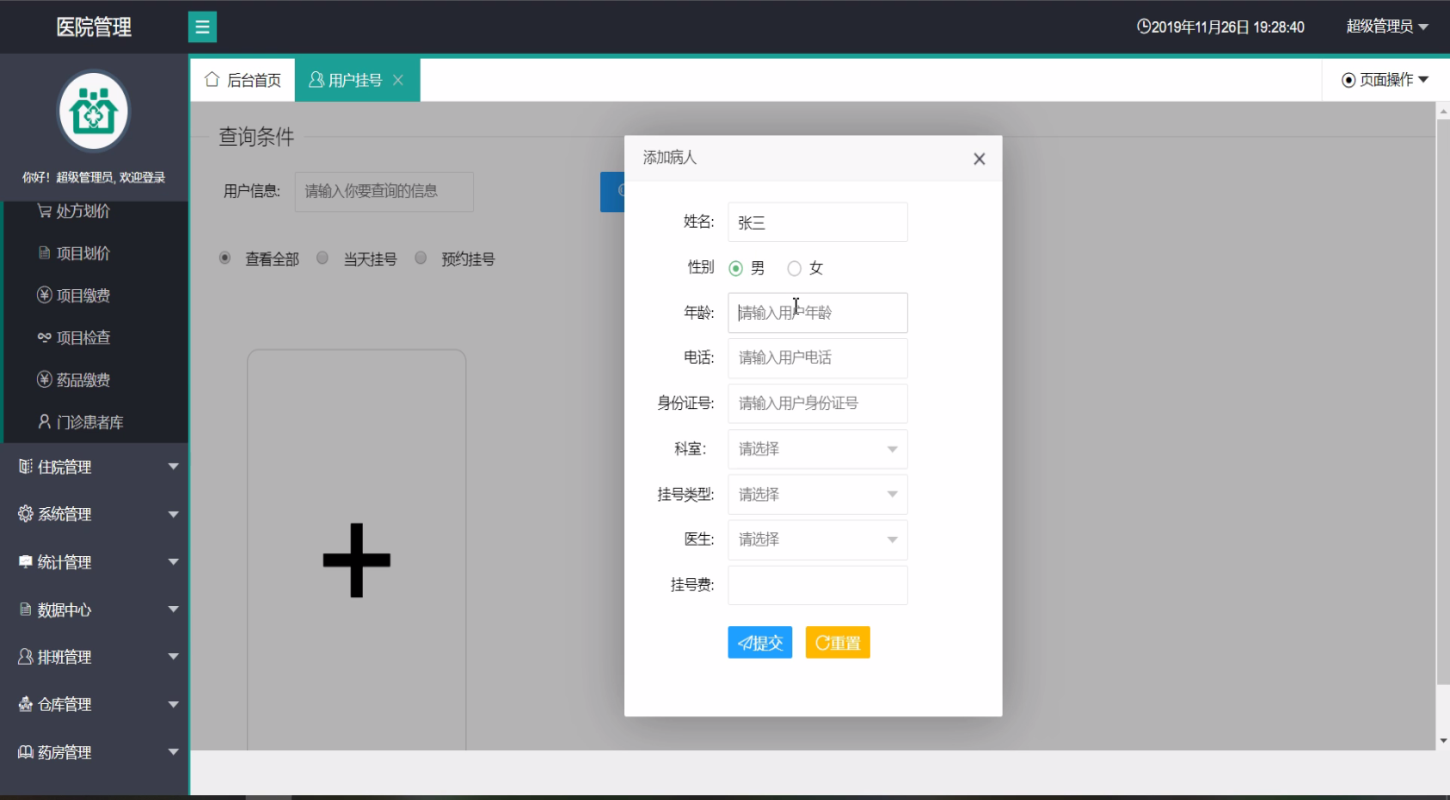Click the document icon beside 项目划价

click(x=44, y=253)
